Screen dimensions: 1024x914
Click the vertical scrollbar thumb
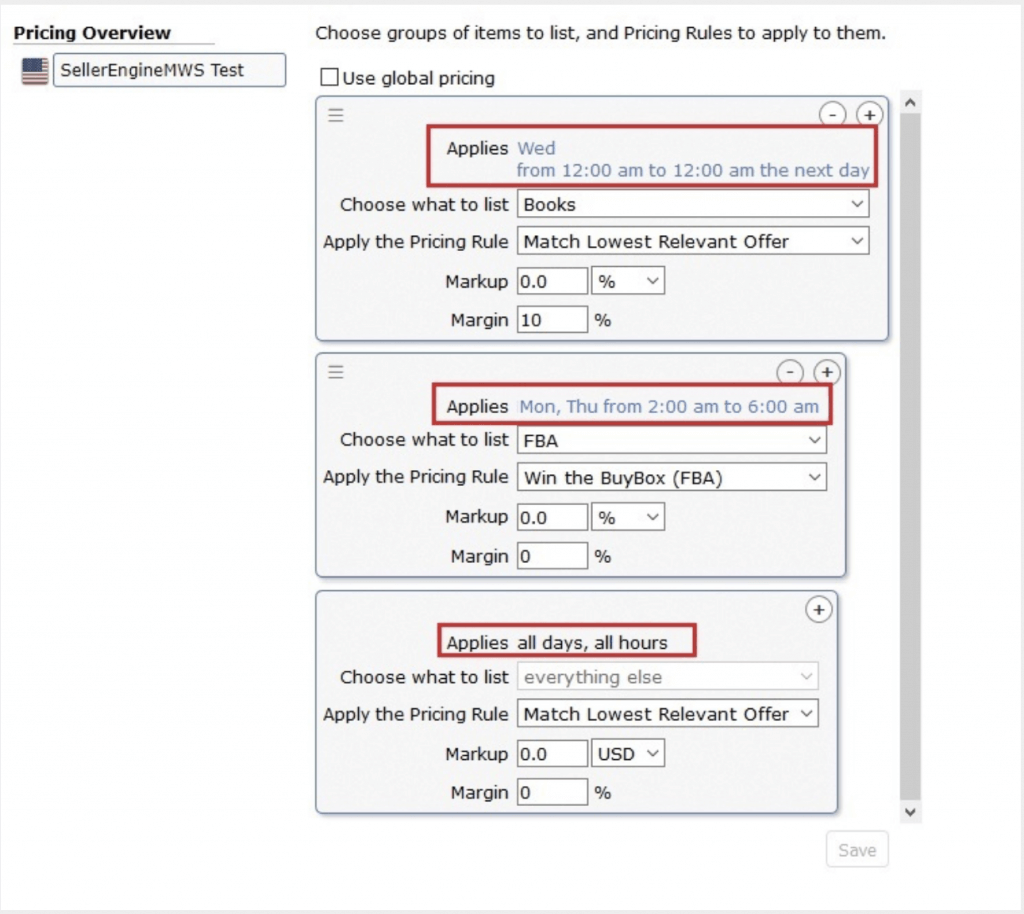point(910,457)
